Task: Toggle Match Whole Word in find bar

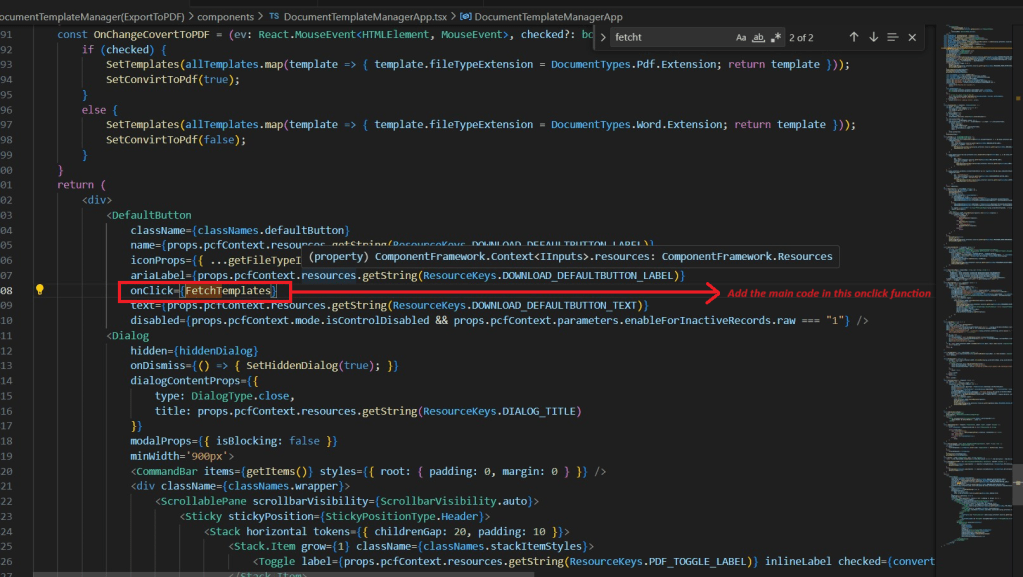Action: pyautogui.click(x=758, y=37)
